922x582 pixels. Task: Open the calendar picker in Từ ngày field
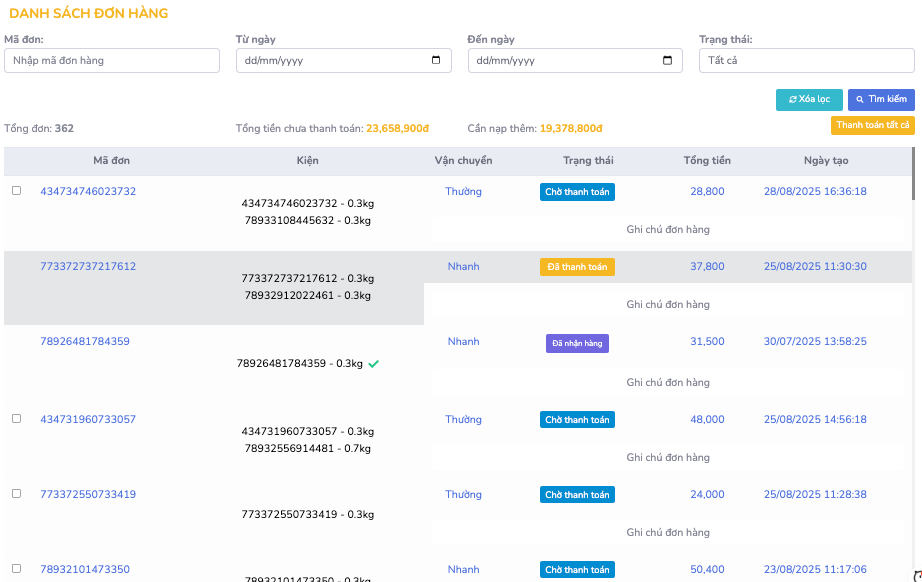[435, 61]
